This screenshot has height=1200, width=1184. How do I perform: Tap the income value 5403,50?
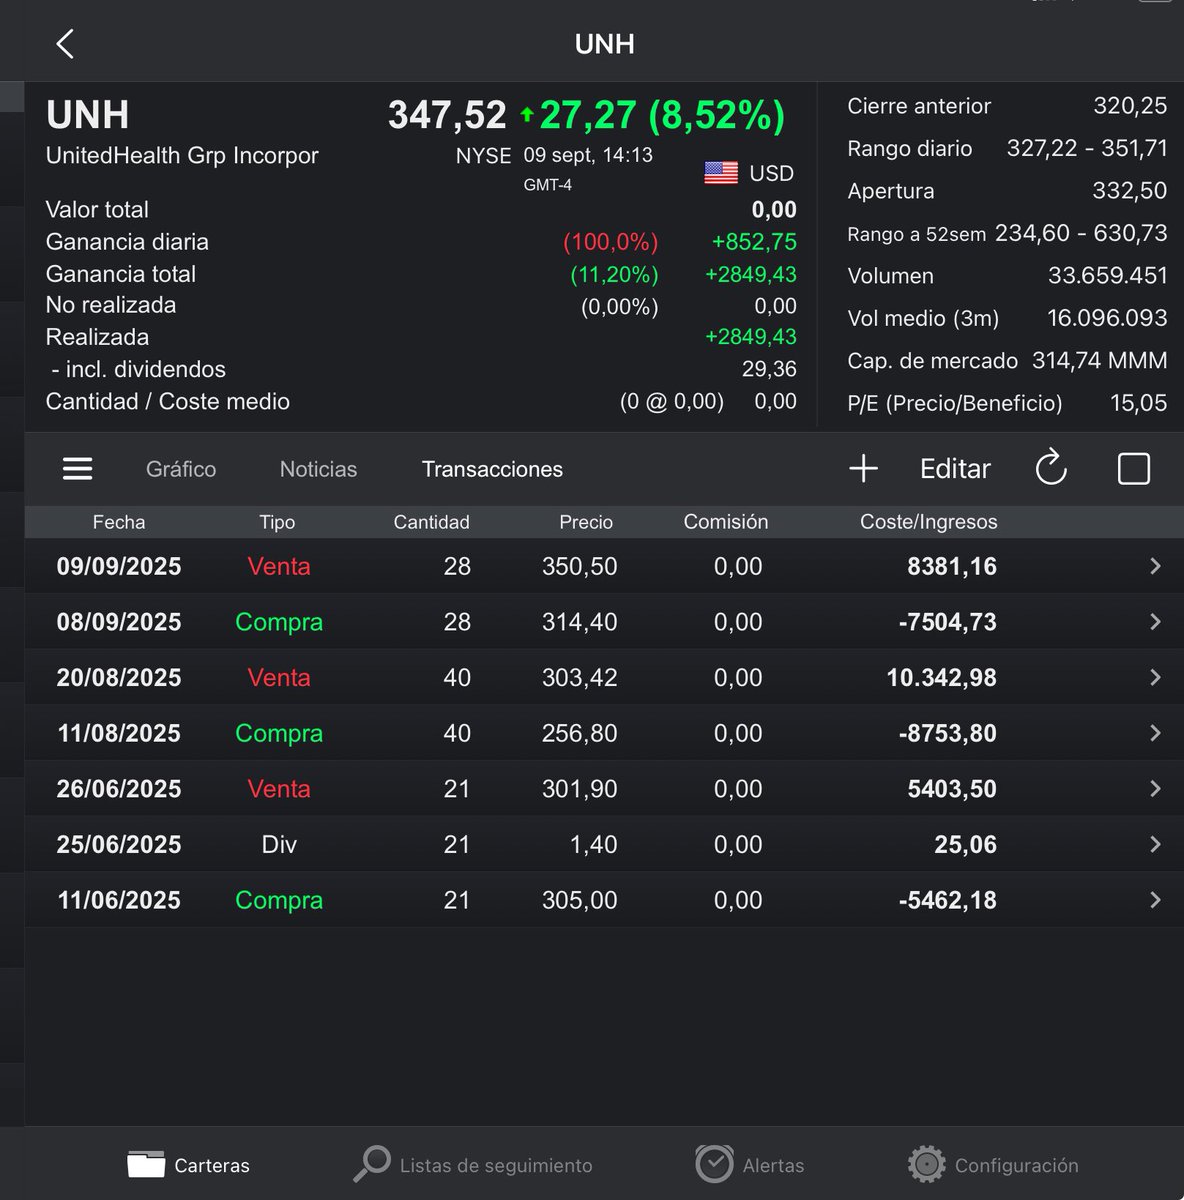pos(952,789)
